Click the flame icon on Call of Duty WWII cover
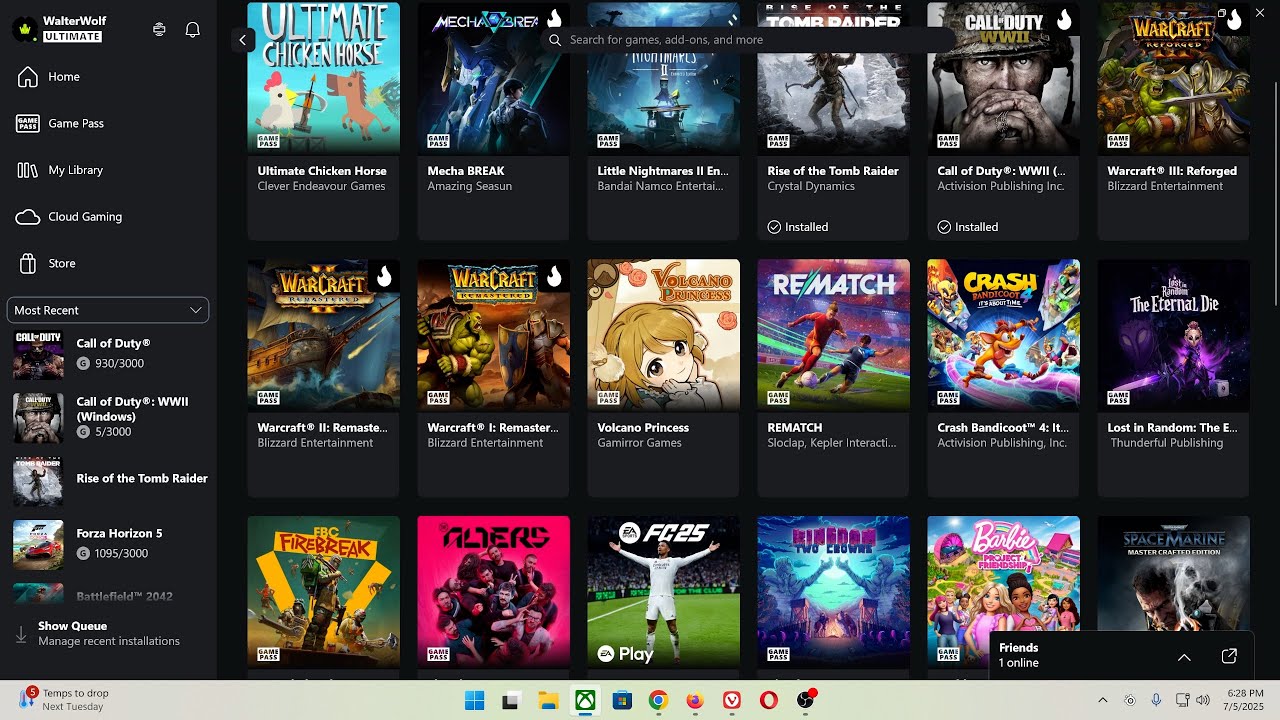 click(1064, 18)
